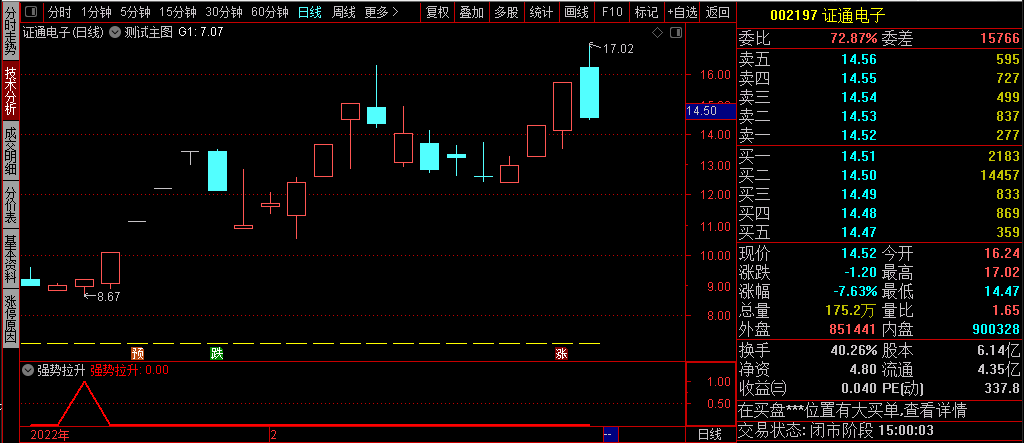
Task: Click the 多股 toolbar button
Action: tap(506, 12)
